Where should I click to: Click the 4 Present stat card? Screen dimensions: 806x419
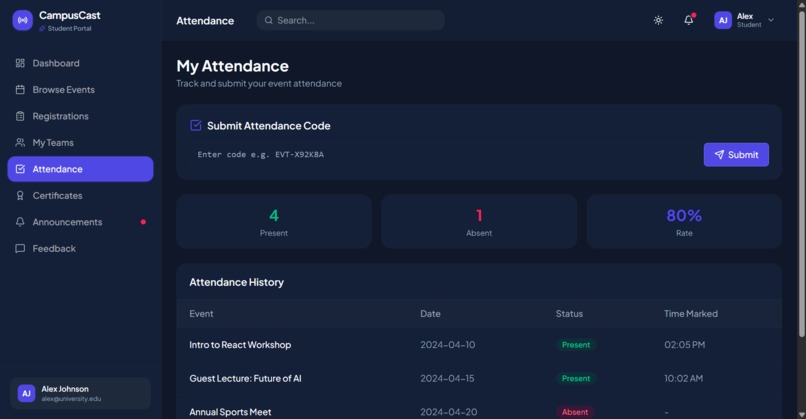tap(273, 222)
